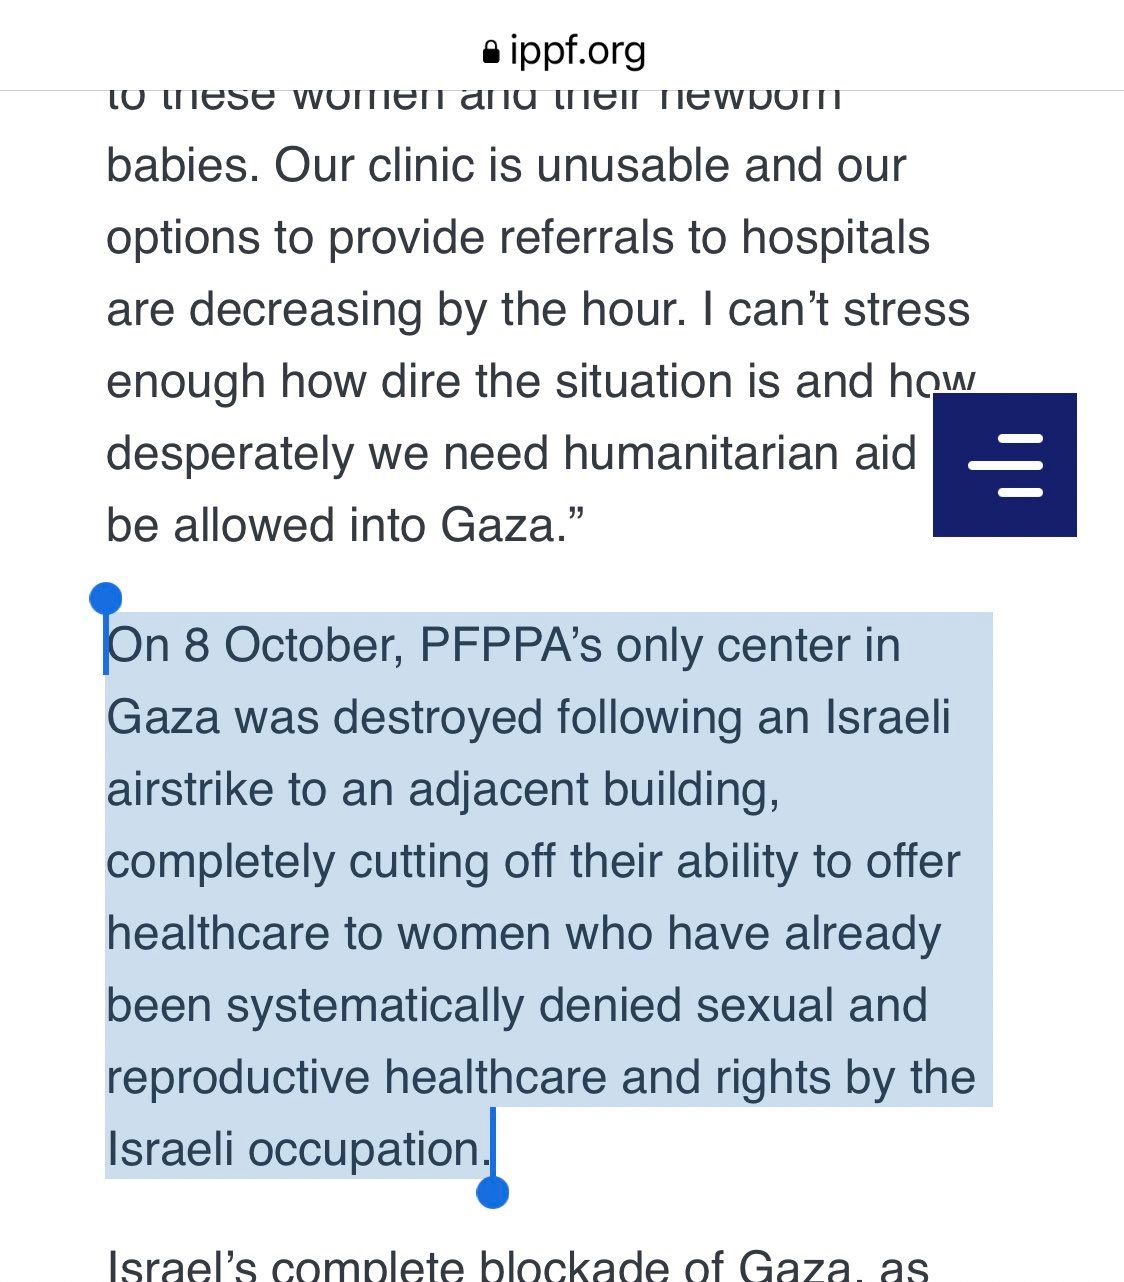Tap the lock icon beside ippf.org
Image resolution: width=1124 pixels, height=1282 pixels.
[490, 52]
